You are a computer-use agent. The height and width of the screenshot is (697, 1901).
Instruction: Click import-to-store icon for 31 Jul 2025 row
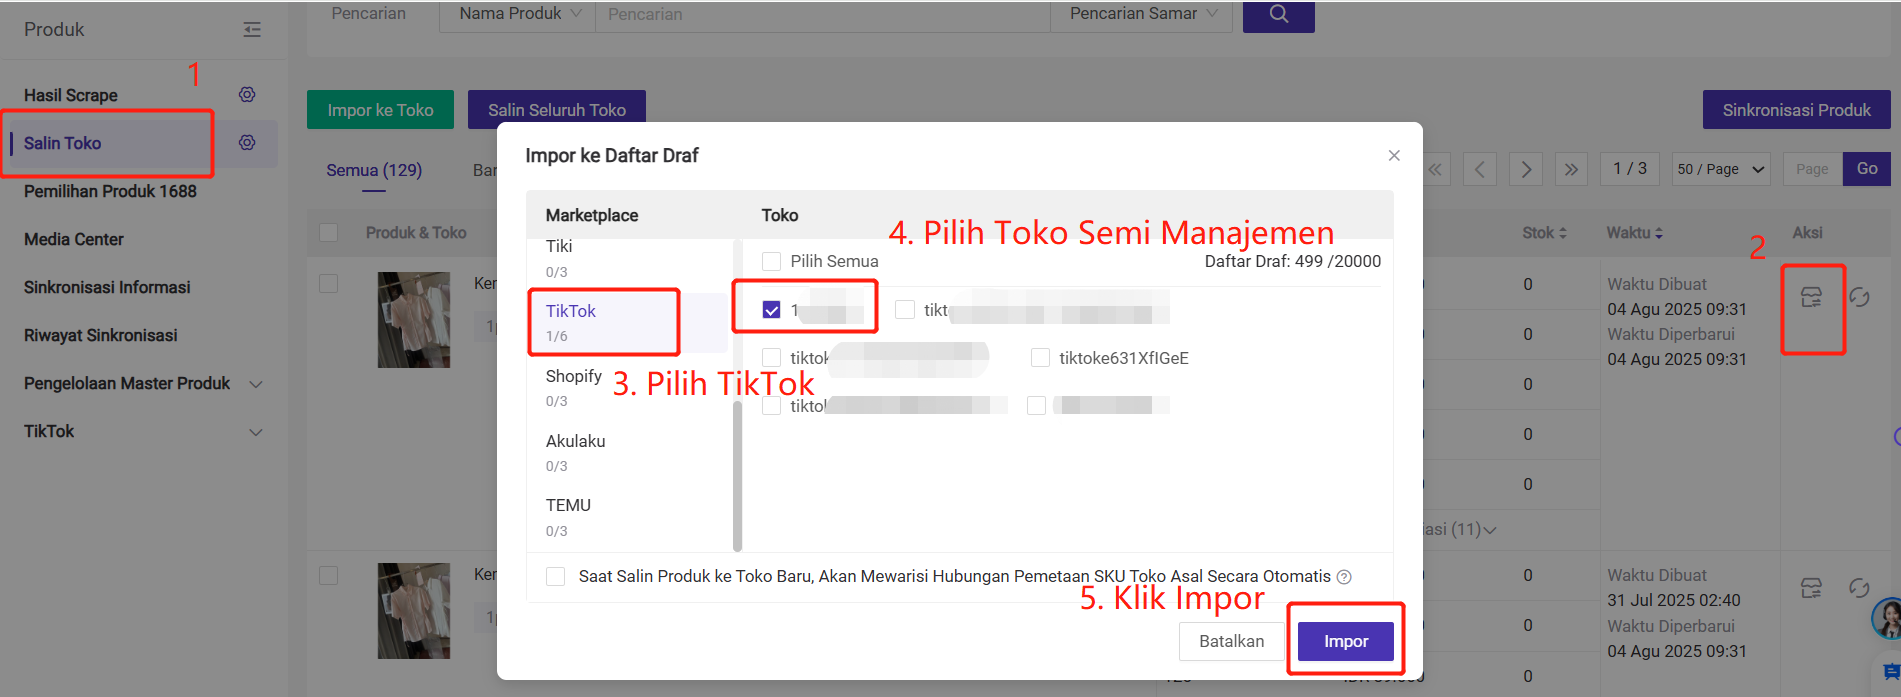(x=1811, y=588)
